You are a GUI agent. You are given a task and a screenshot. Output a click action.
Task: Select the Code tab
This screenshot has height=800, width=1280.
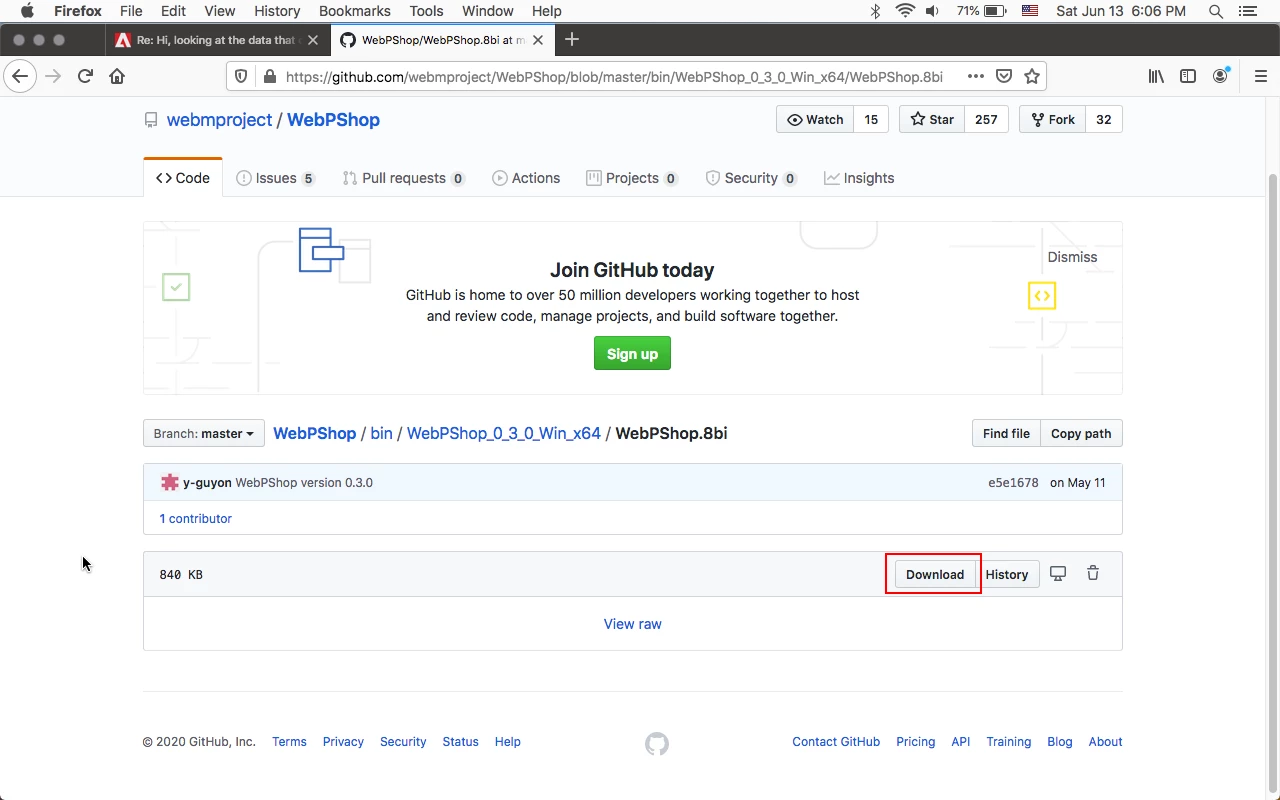pyautogui.click(x=183, y=178)
